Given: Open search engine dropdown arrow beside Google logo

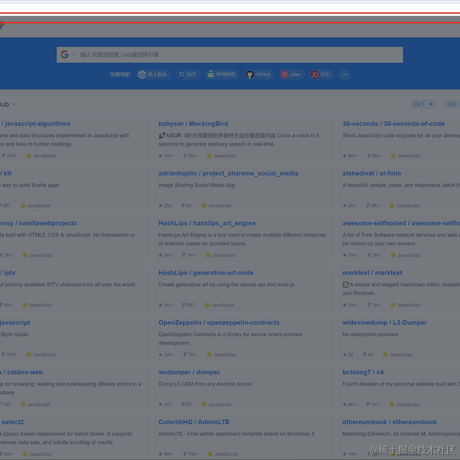Looking at the screenshot, I should pos(74,54).
